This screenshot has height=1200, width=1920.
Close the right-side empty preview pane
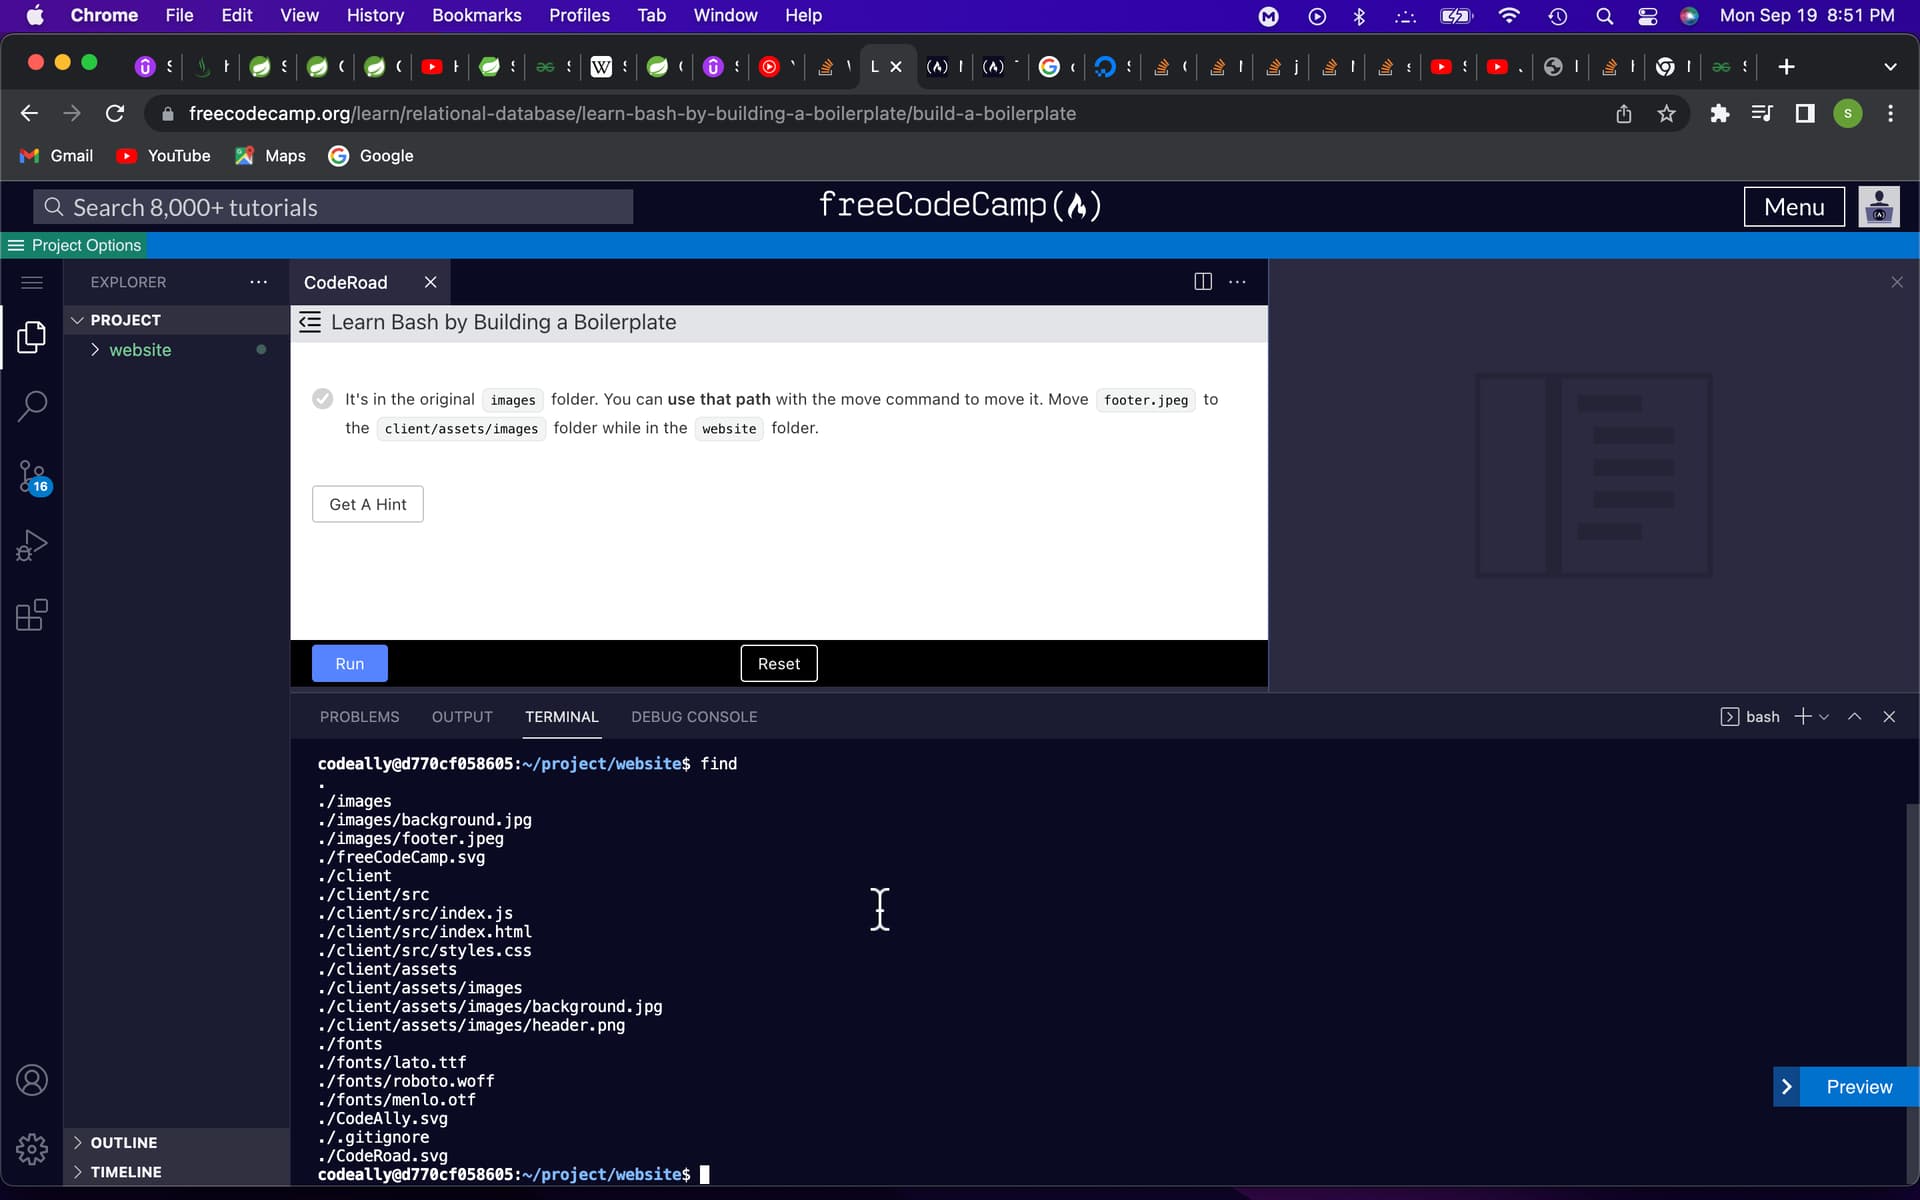(x=1897, y=282)
